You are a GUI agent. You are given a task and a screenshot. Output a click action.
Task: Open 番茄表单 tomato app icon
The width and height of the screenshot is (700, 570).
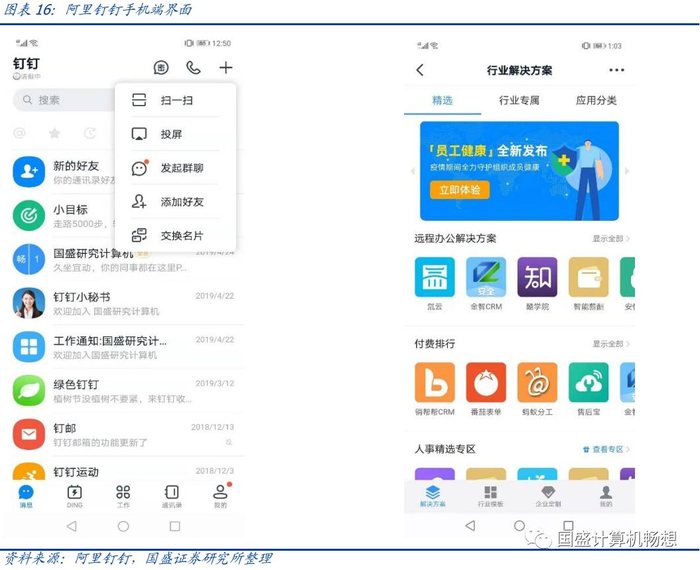[x=486, y=383]
